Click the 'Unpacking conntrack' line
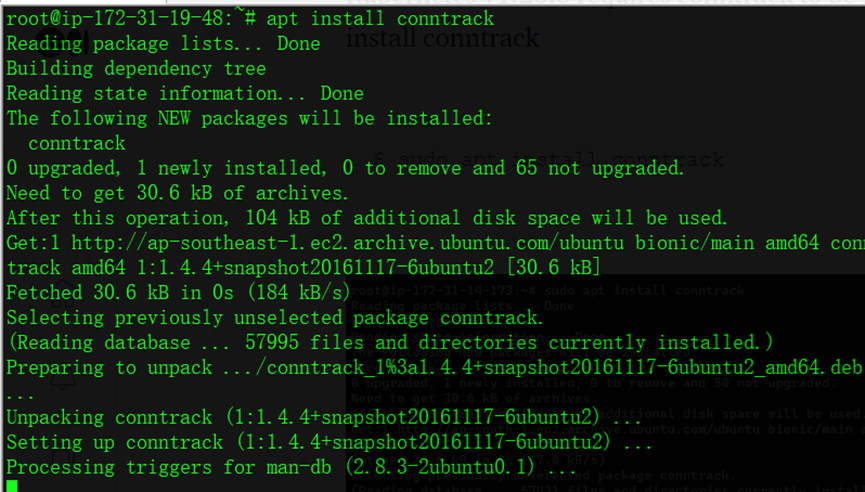Screen dimensions: 865x492 tap(318, 417)
